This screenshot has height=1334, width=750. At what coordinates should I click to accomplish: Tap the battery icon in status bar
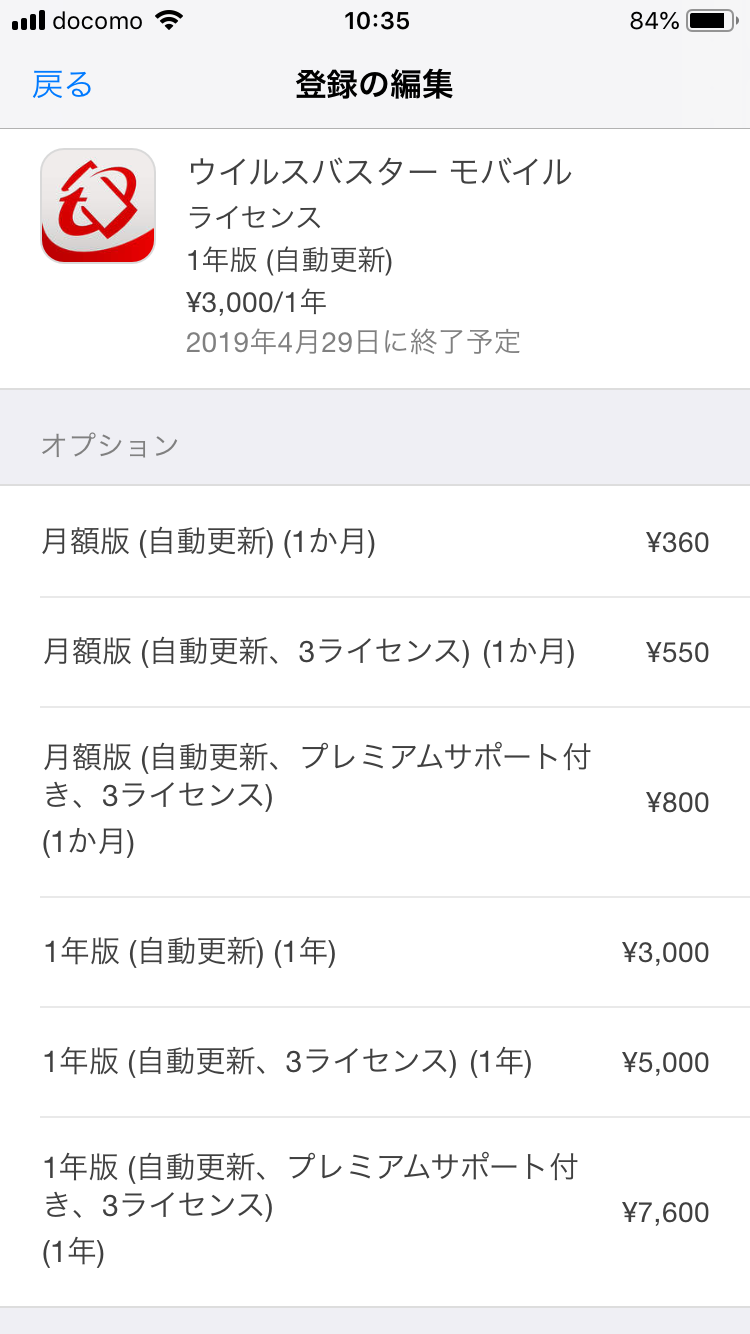[x=712, y=21]
